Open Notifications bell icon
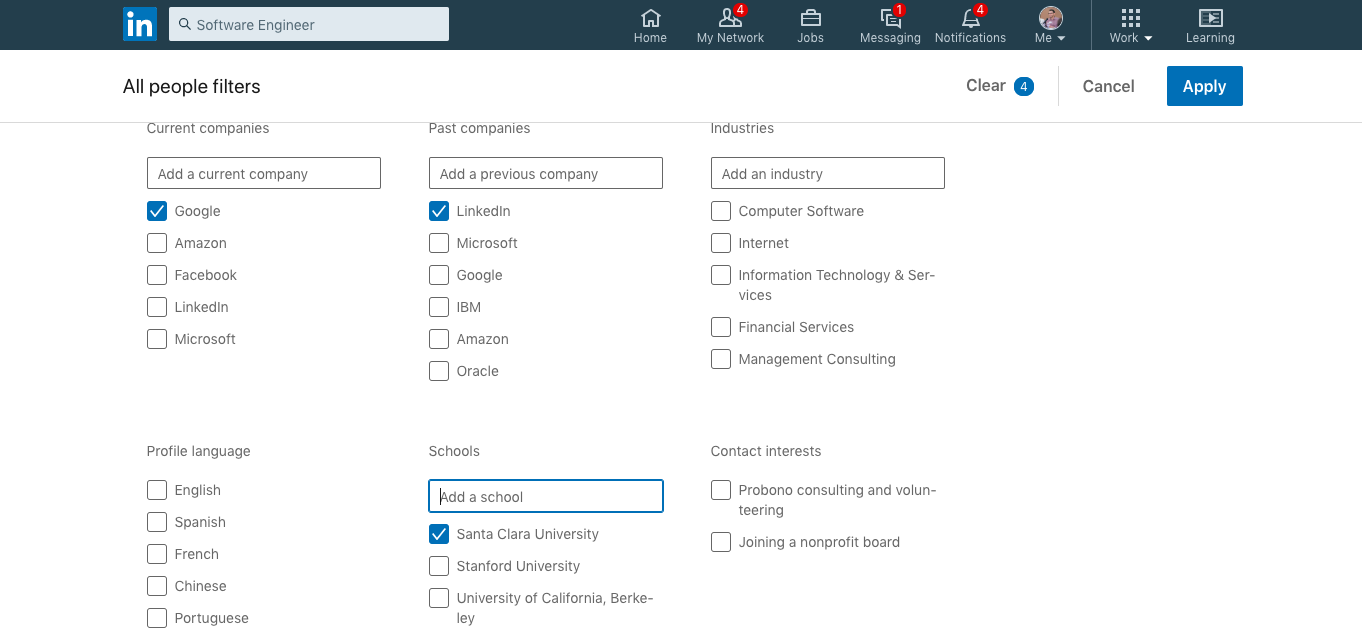This screenshot has width=1362, height=629. pyautogui.click(x=970, y=18)
